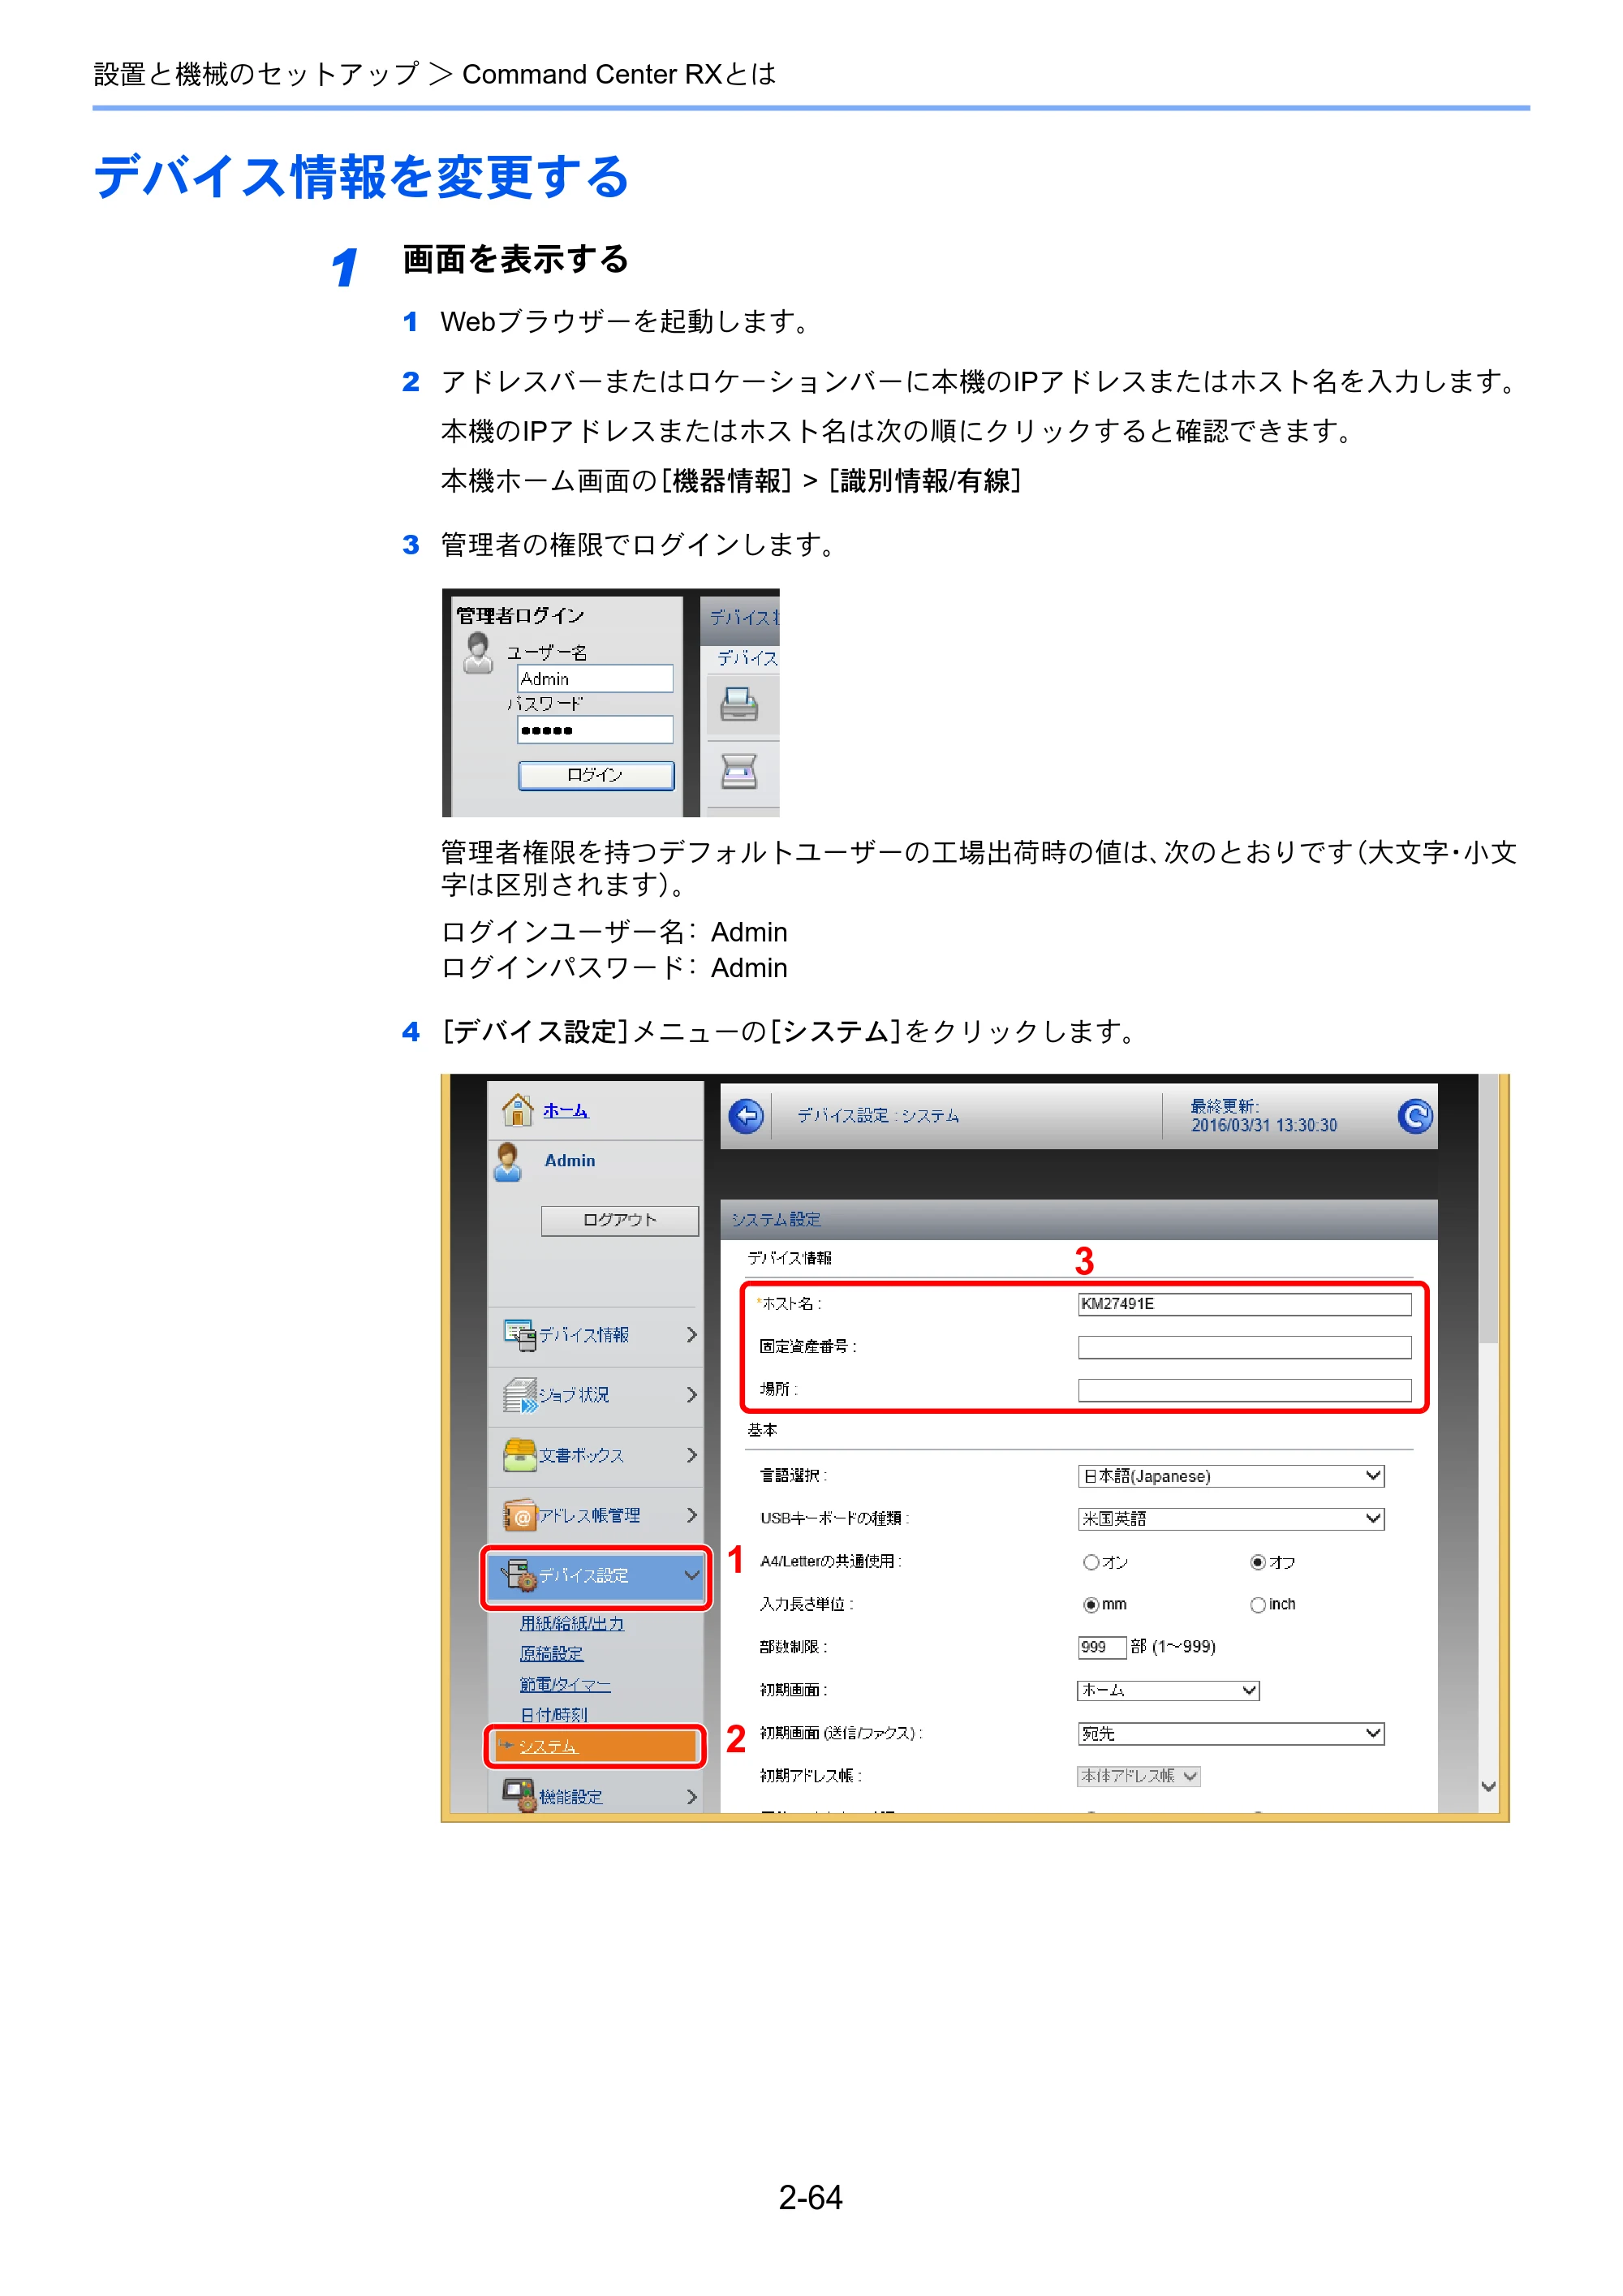Expand the デバイス情報 menu arrow
The height and width of the screenshot is (2296, 1623).
tap(691, 1334)
